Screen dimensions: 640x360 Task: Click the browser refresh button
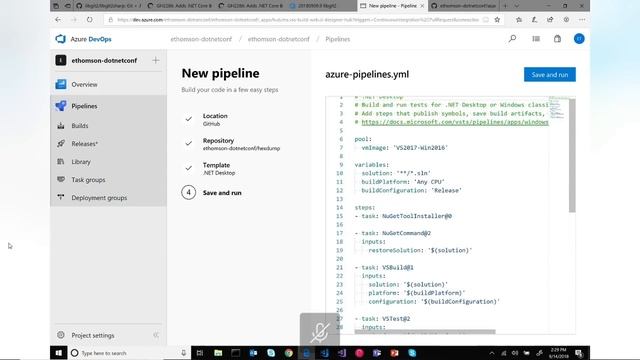coord(89,20)
